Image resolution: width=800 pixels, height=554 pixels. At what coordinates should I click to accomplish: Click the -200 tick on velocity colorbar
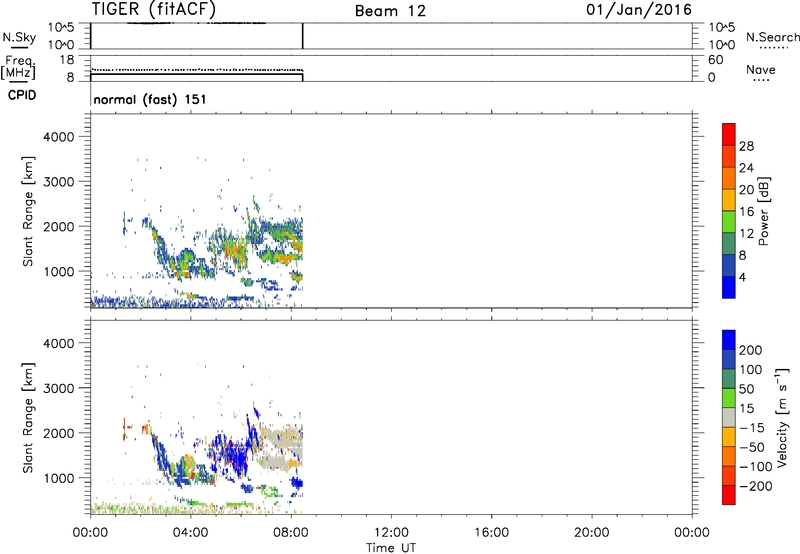756,486
